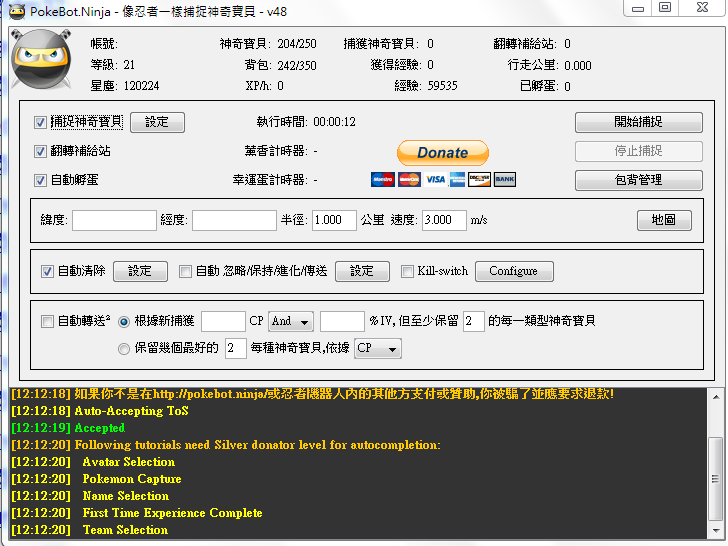This screenshot has width=728, height=546.
Task: Click the BANK payment icon
Action: tap(505, 179)
